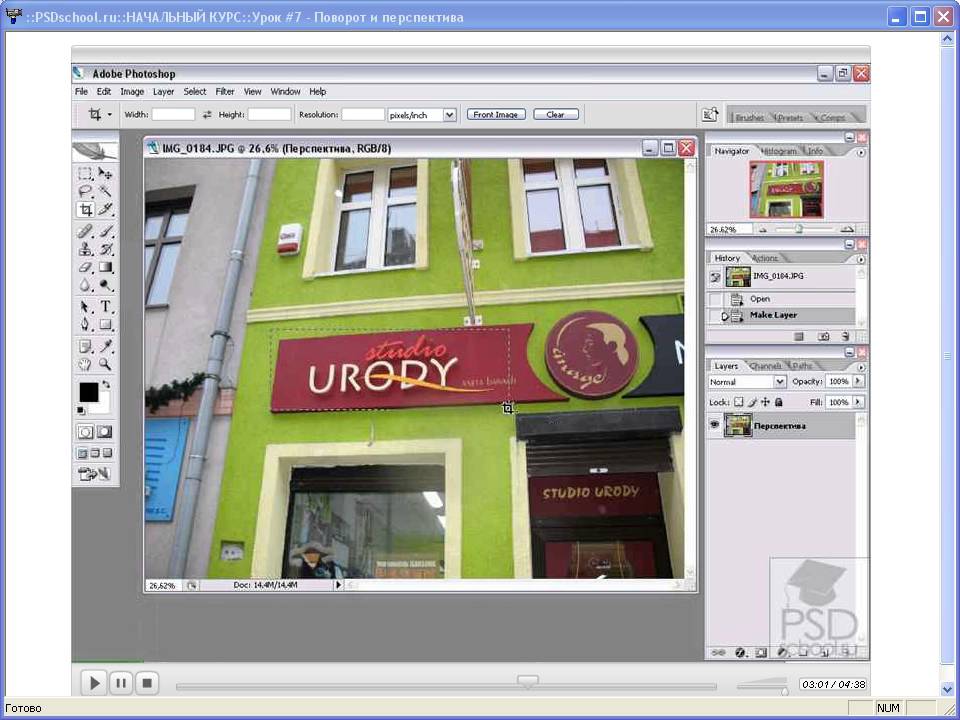Toggle Lock position
Screen dimensions: 960x720
765,402
